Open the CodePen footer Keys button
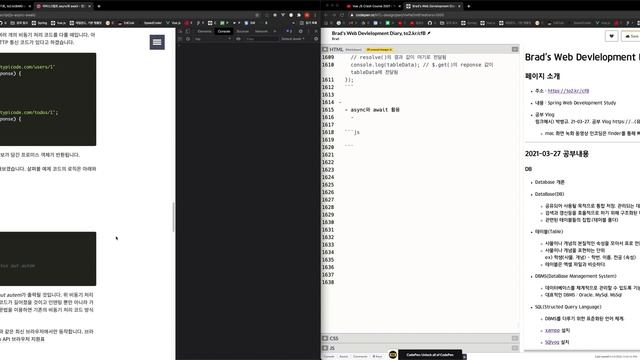 coord(377,356)
